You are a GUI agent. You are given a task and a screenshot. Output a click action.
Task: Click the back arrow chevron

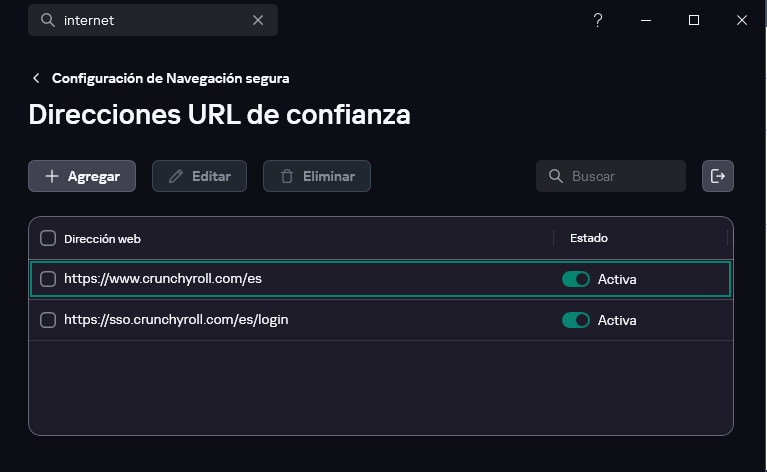coord(37,78)
